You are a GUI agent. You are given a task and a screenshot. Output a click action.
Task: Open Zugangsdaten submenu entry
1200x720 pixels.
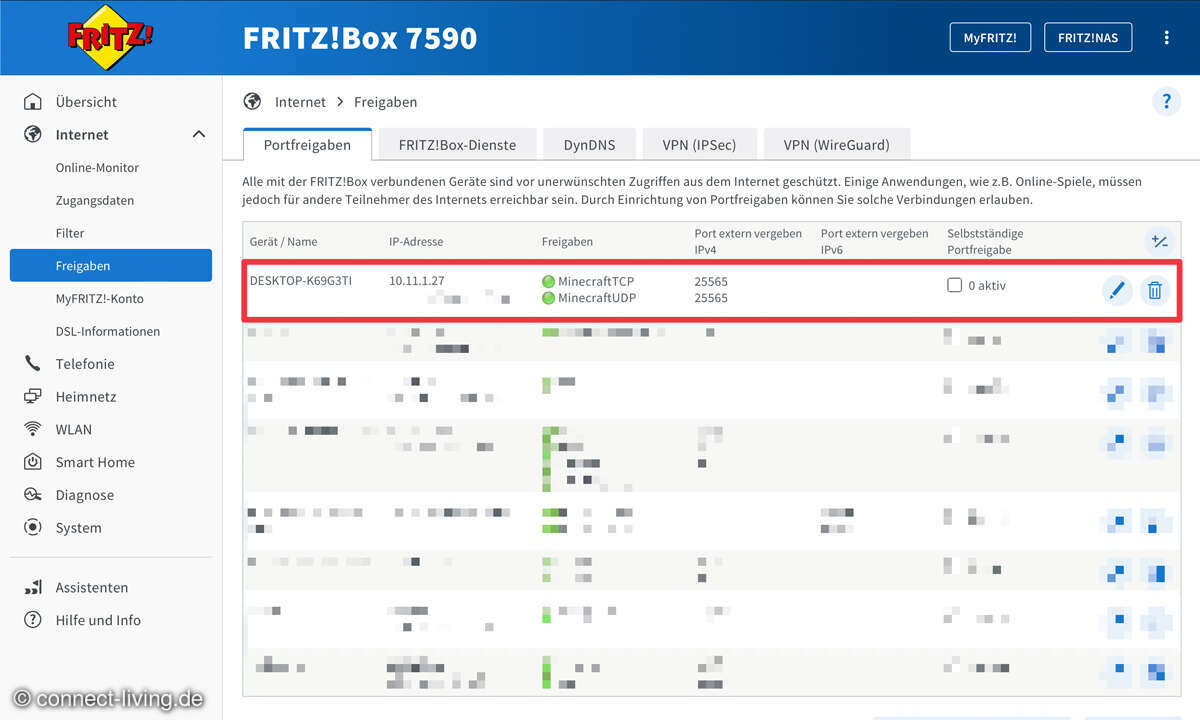95,200
